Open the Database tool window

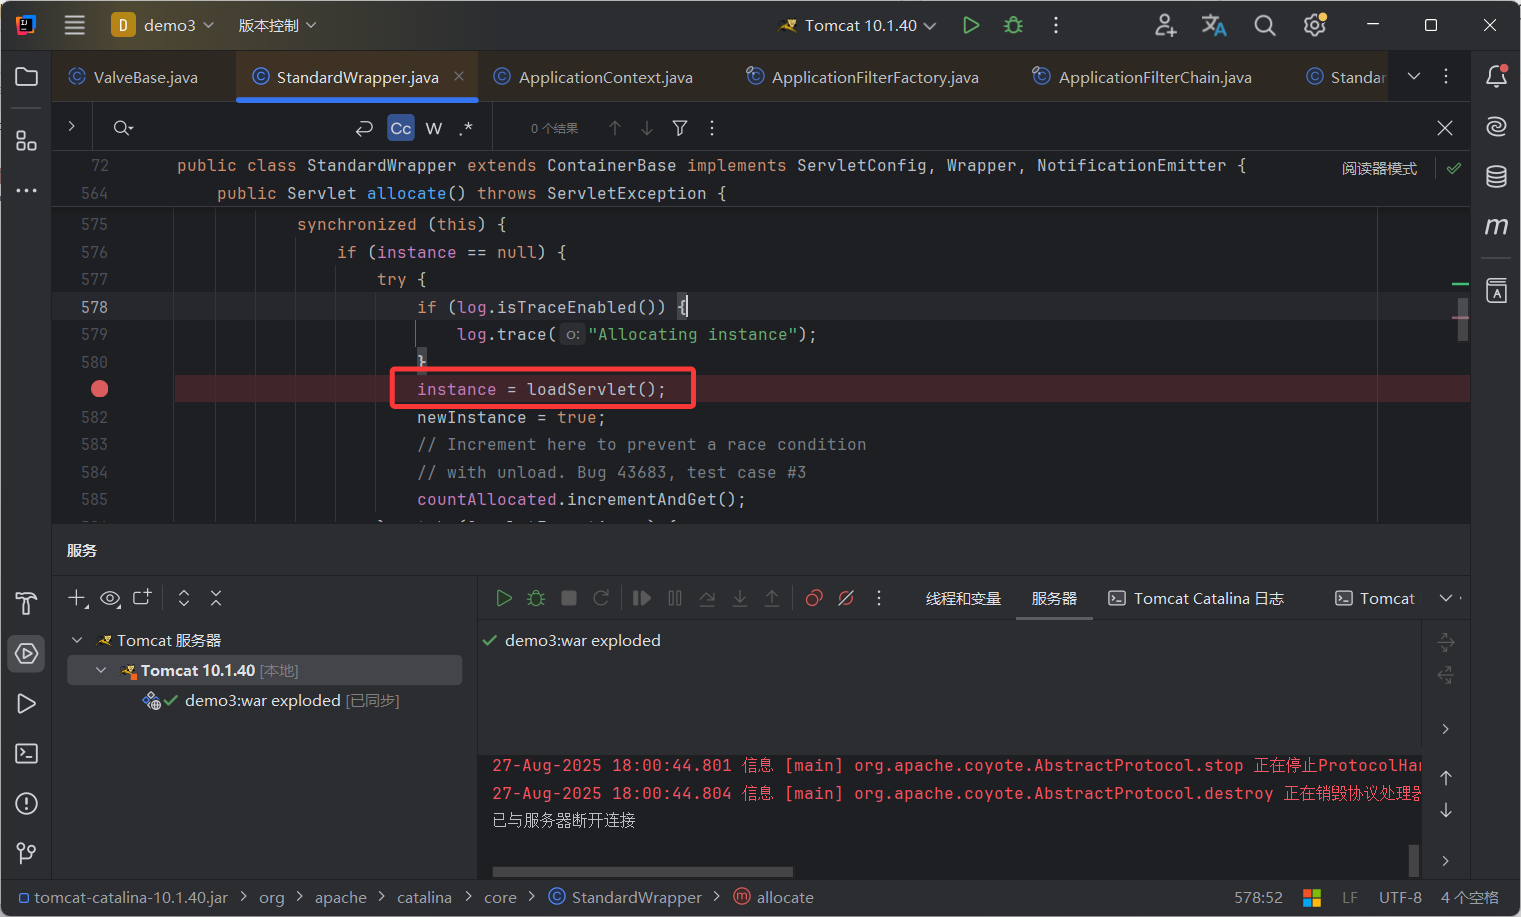(x=1496, y=175)
